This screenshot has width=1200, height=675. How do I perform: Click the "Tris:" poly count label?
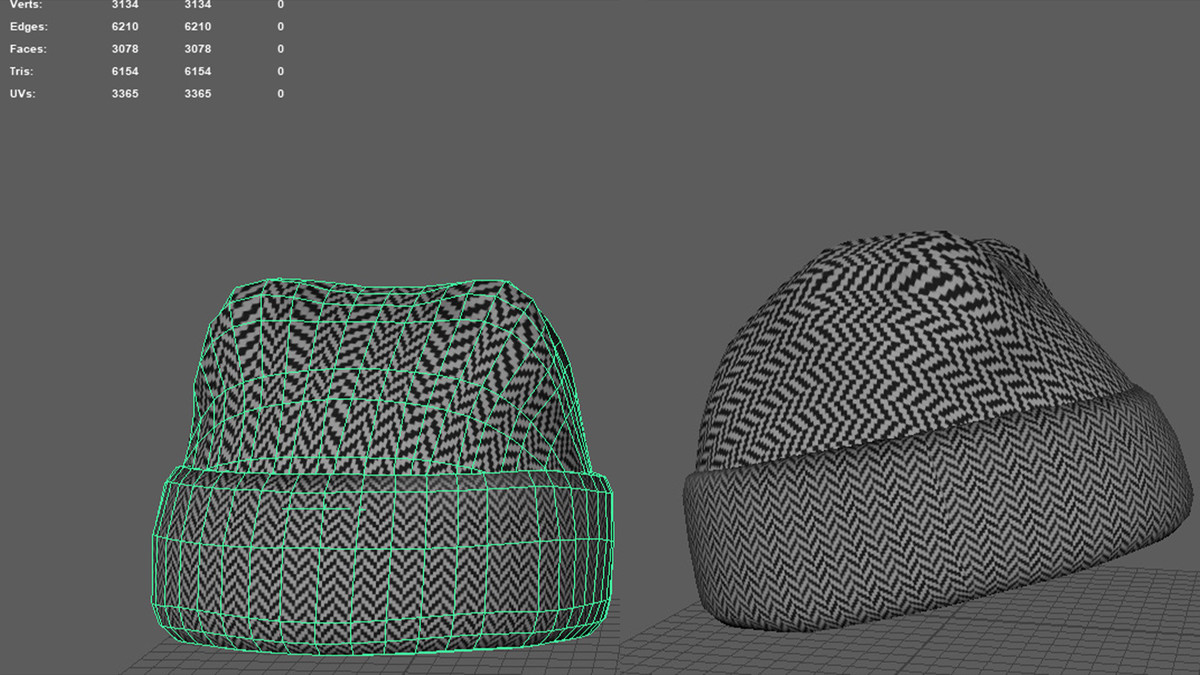(23, 71)
